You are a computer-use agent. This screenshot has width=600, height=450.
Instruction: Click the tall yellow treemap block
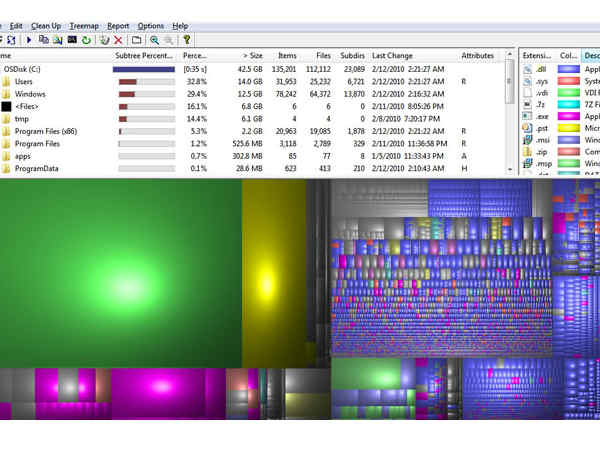[x=274, y=274]
